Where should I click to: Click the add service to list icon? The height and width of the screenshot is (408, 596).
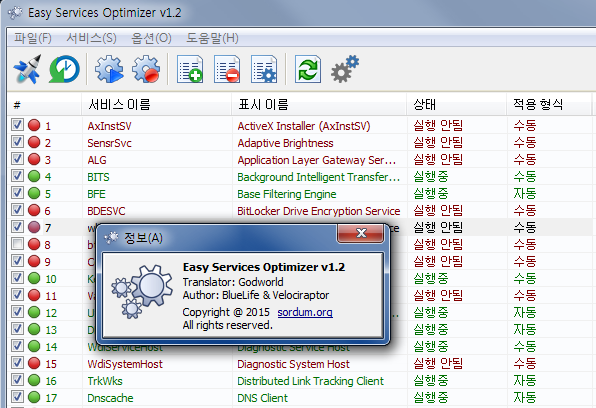click(190, 69)
